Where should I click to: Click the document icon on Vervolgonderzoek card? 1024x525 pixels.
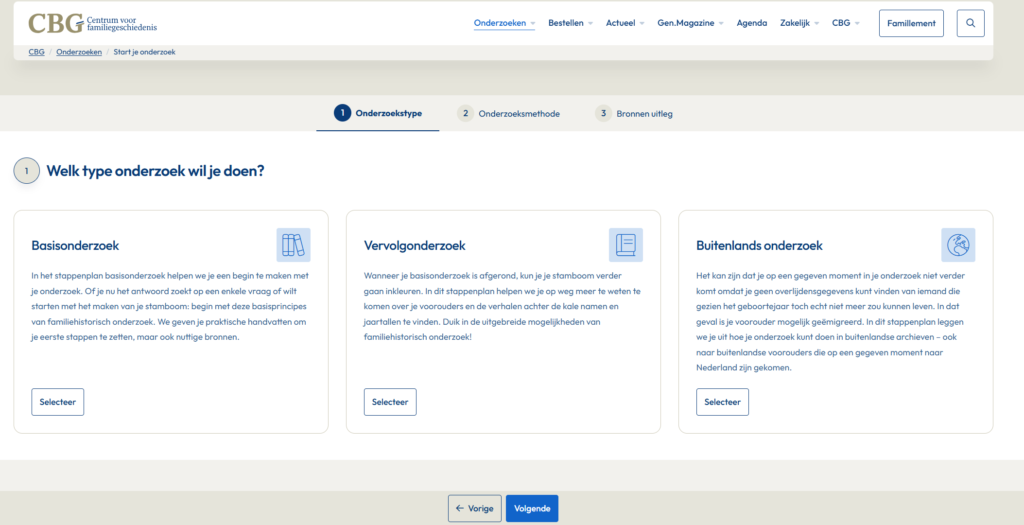(626, 245)
